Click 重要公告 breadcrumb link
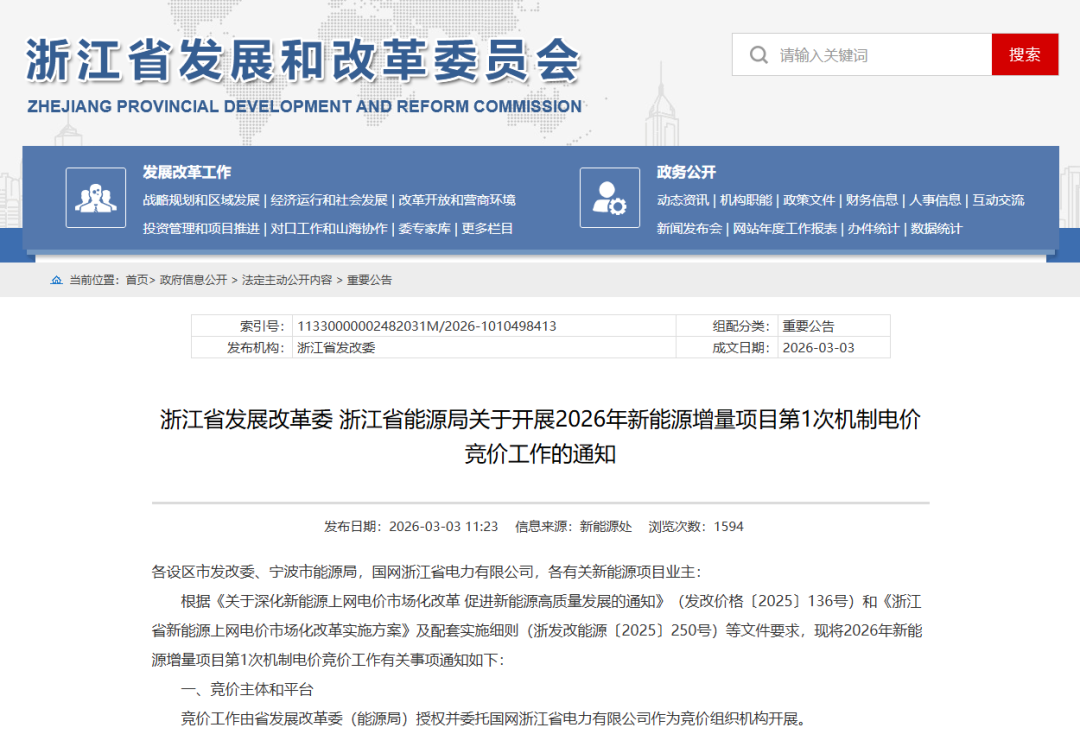This screenshot has width=1080, height=734. 369,280
